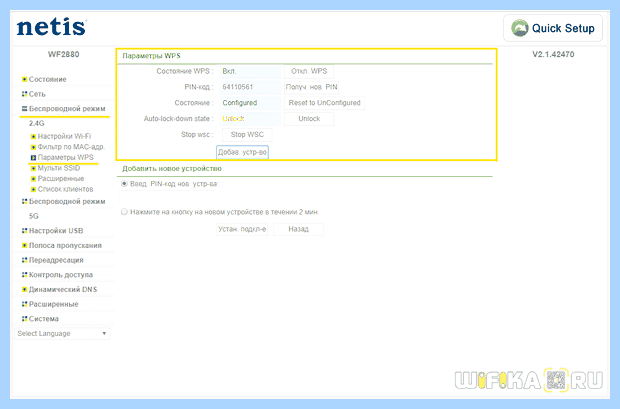Screen dimensions: 620x409
Task: Click Настройки Wi-Fi bullet icon
Action: click(34, 136)
